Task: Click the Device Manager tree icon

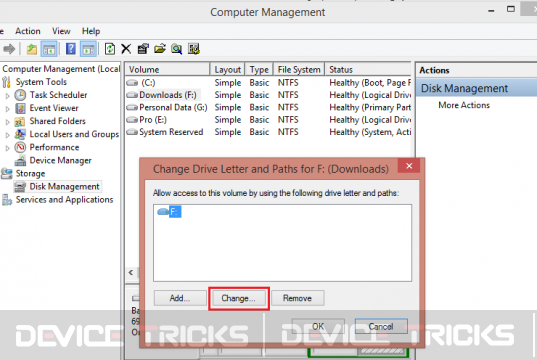Action: (x=20, y=160)
